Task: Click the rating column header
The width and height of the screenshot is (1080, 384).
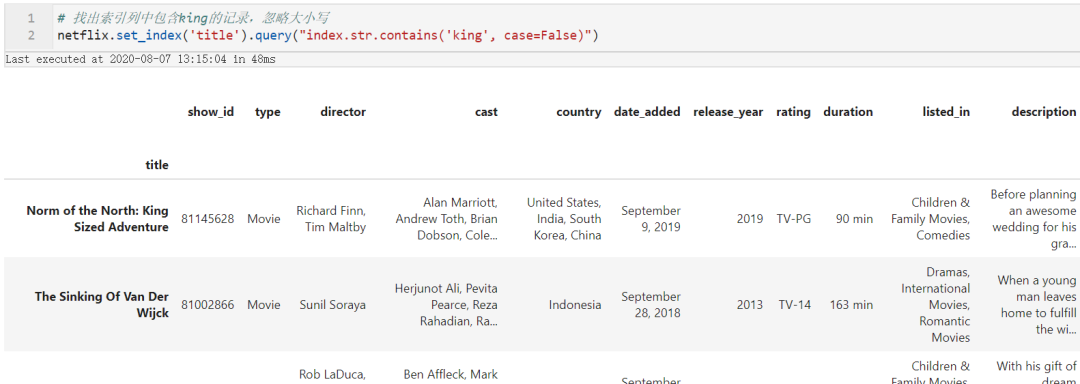Action: click(x=793, y=111)
